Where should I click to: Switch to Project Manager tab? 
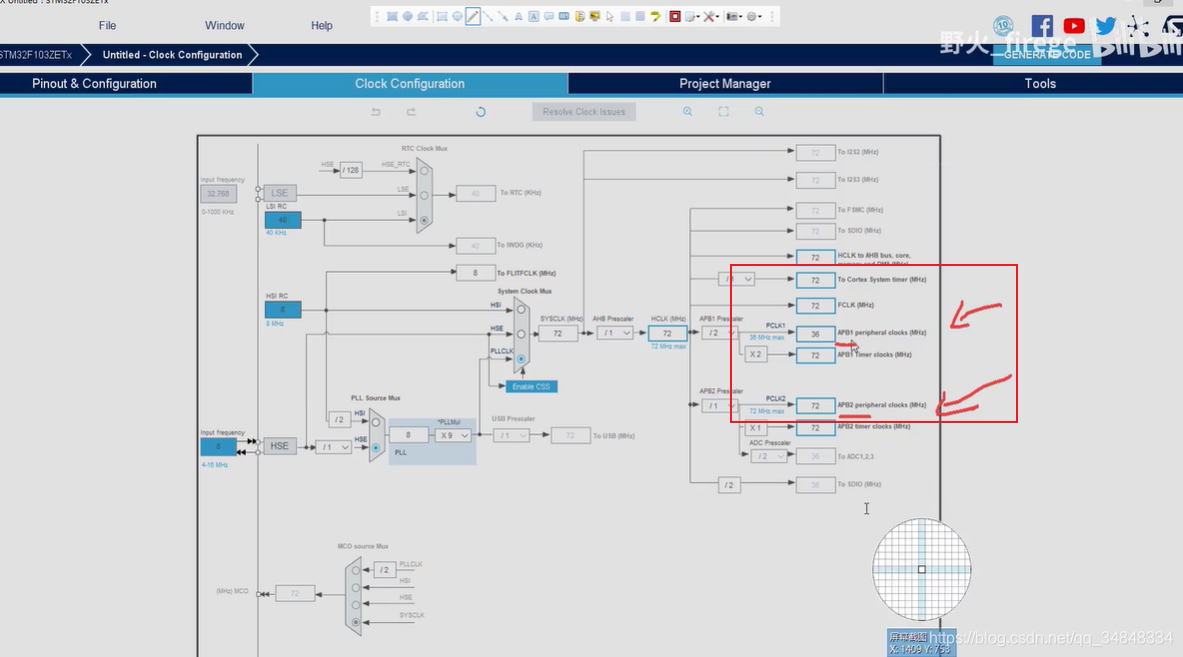pos(725,84)
